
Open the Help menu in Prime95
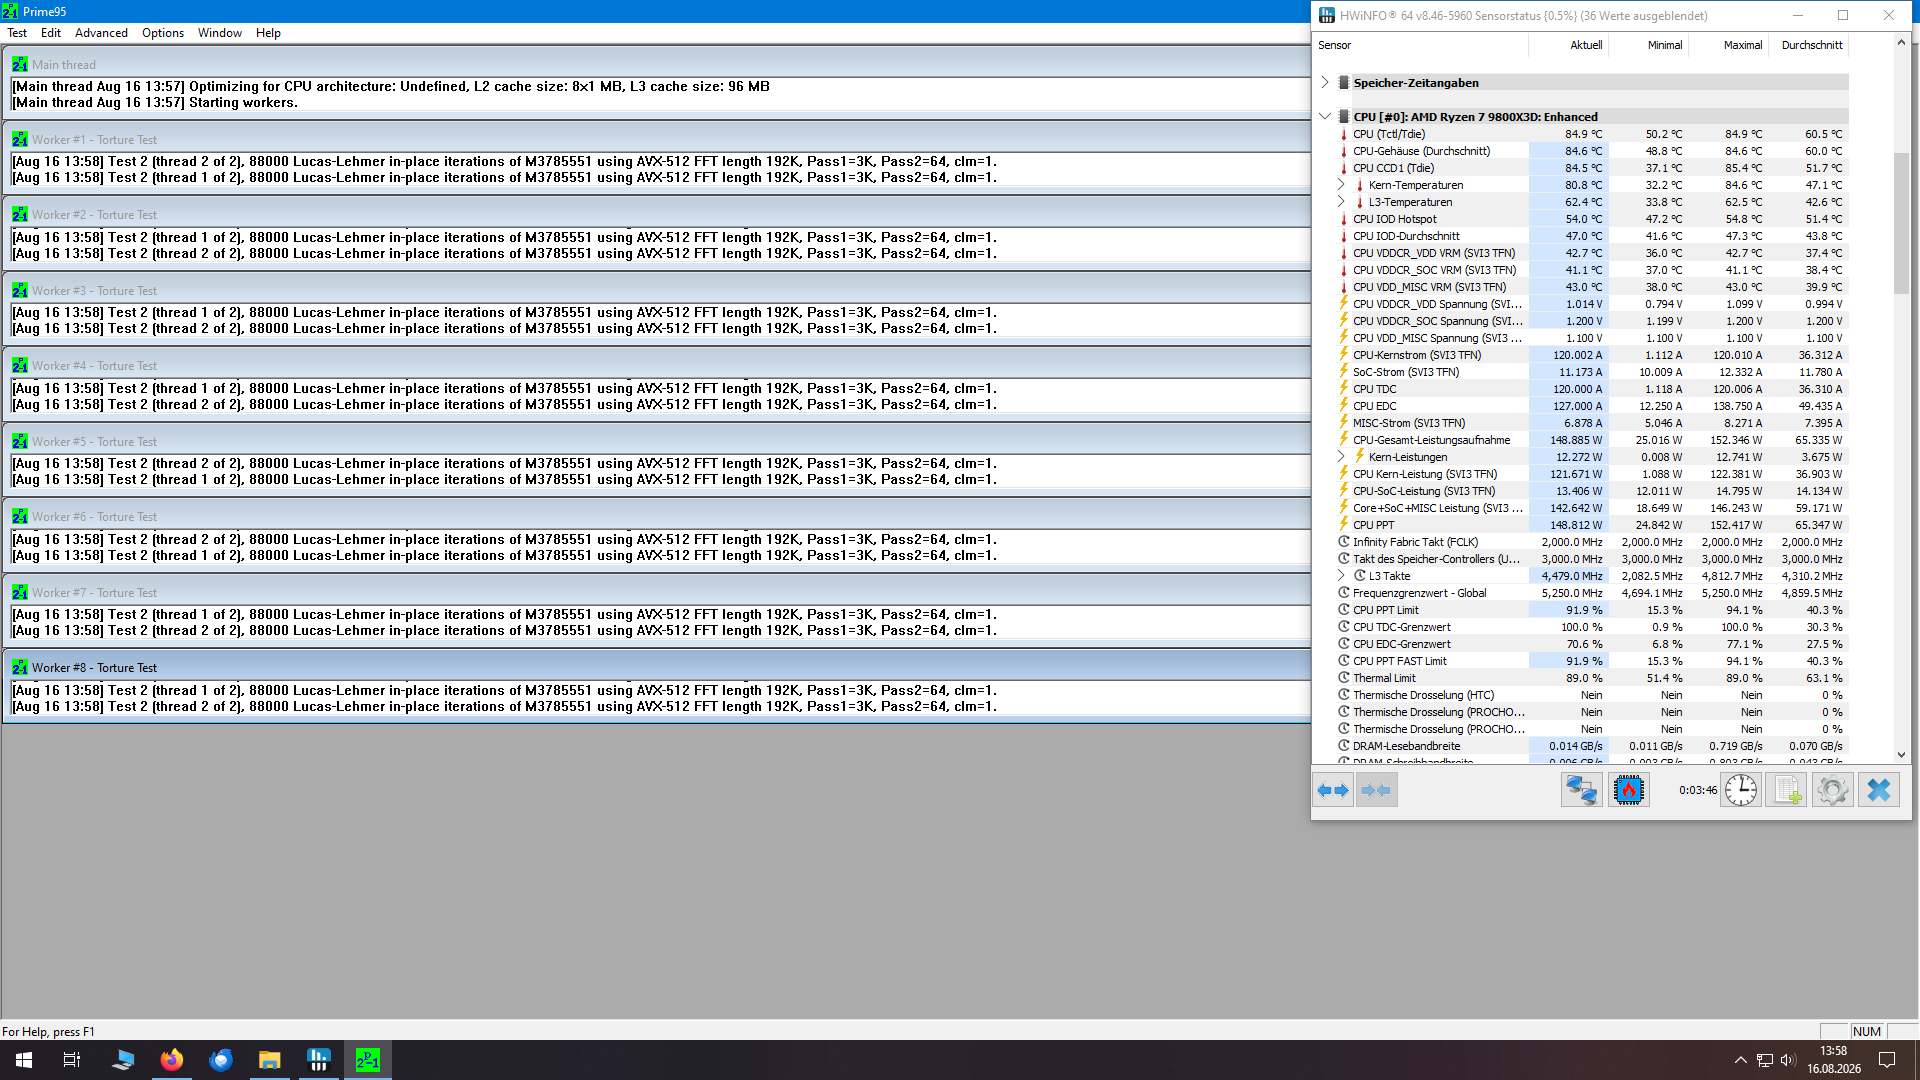tap(268, 33)
